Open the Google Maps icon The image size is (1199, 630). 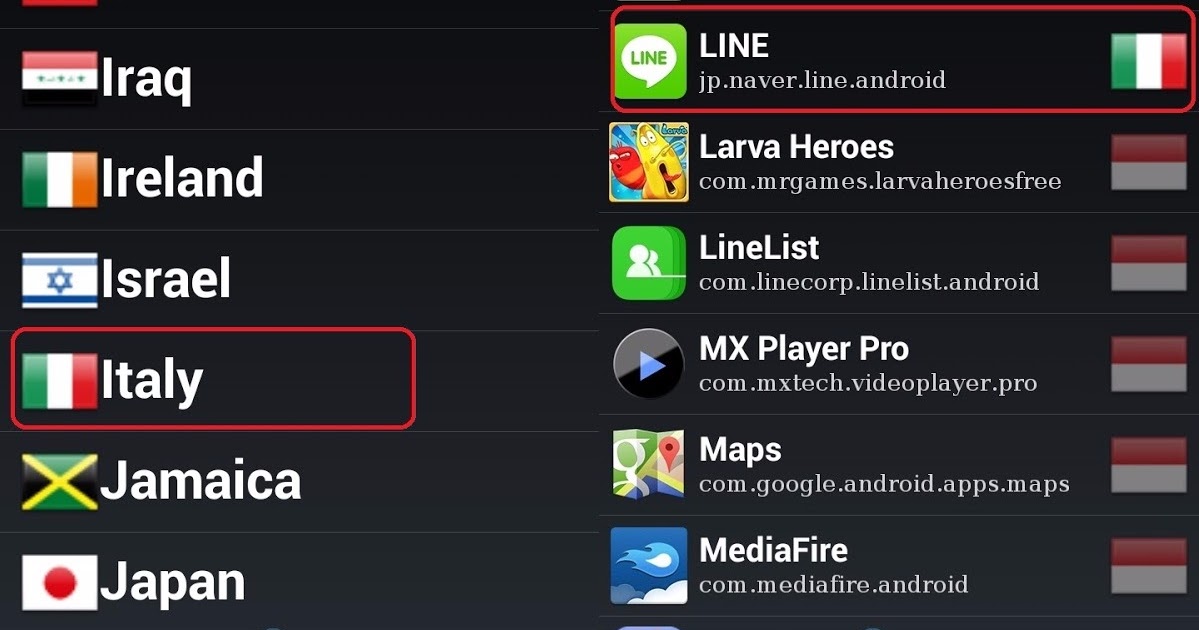[648, 464]
